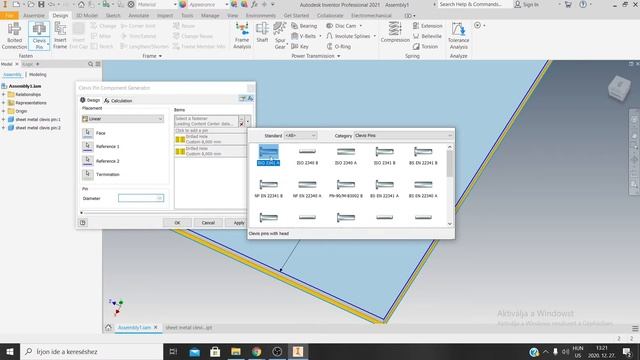Open the O-Ring generator
640x360 pixels.
tap(339, 47)
